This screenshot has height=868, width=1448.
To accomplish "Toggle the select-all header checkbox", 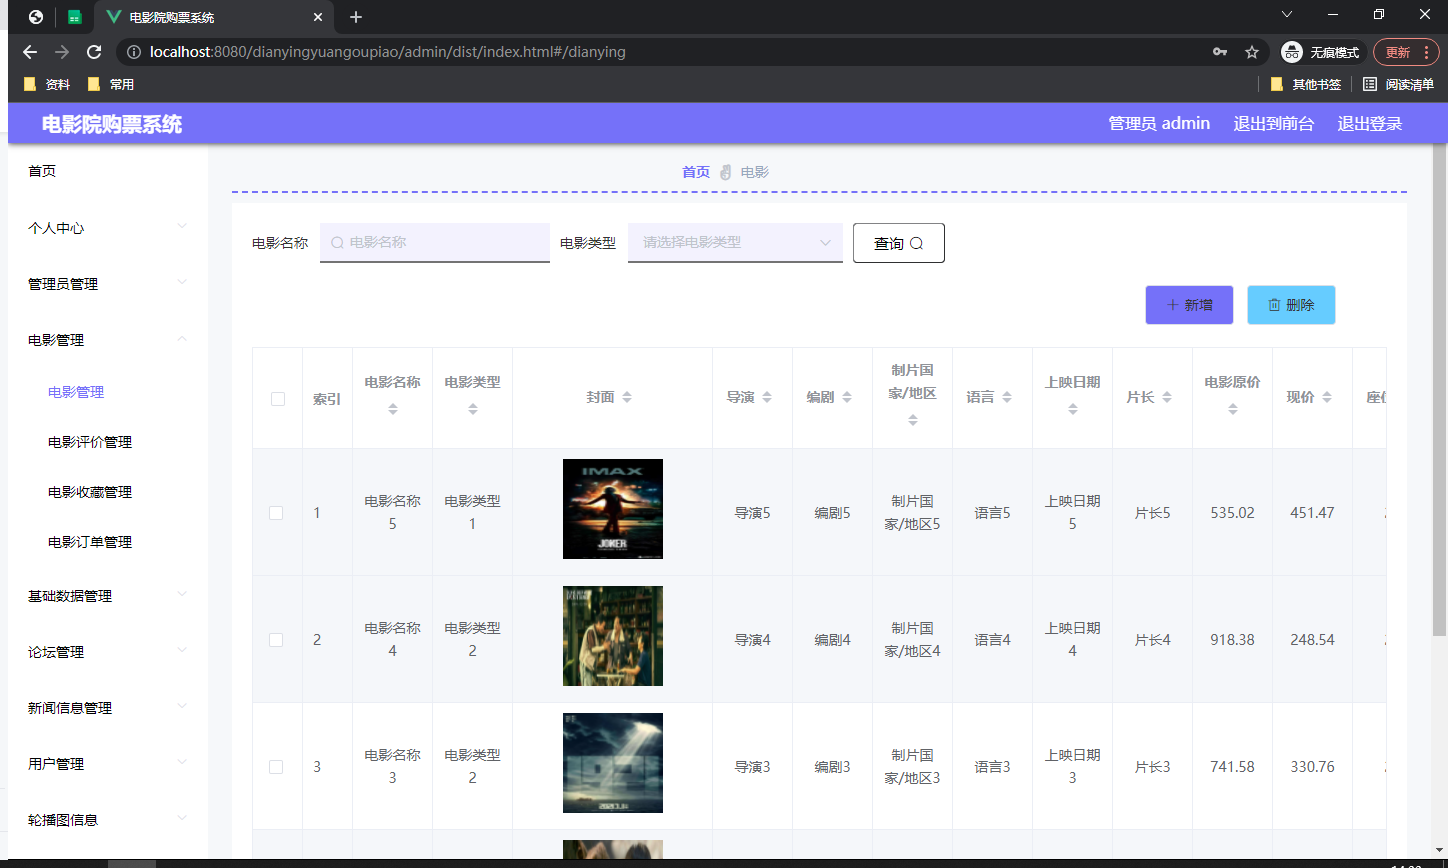I will coord(278,399).
